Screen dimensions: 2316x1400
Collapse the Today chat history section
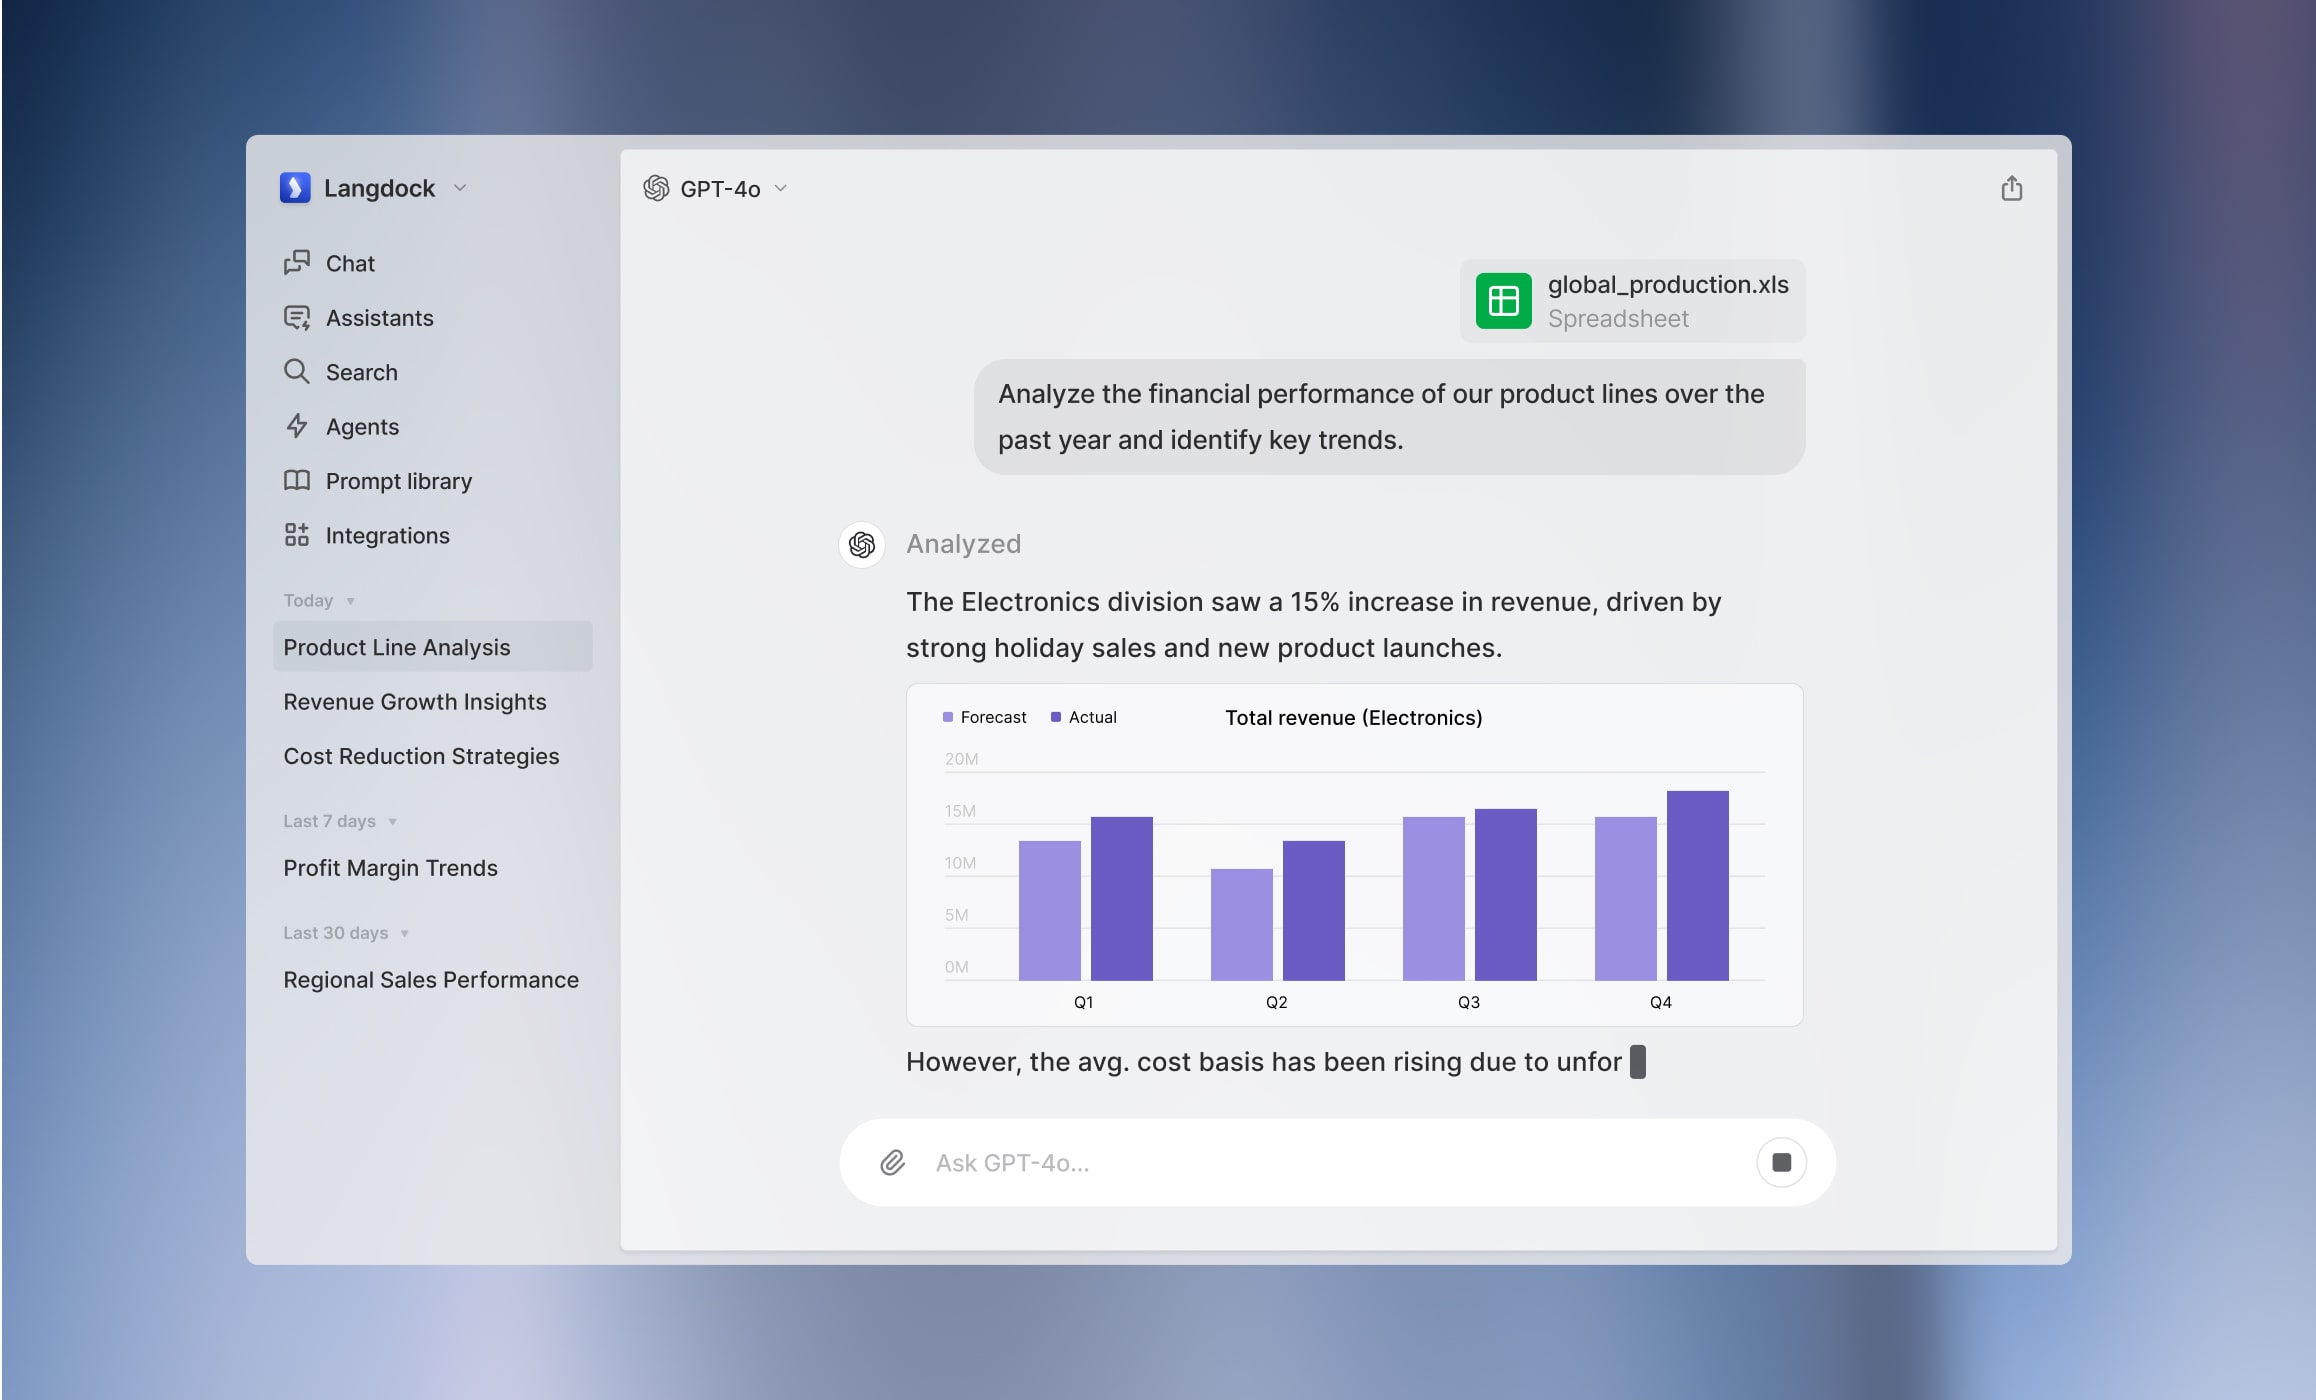point(350,601)
